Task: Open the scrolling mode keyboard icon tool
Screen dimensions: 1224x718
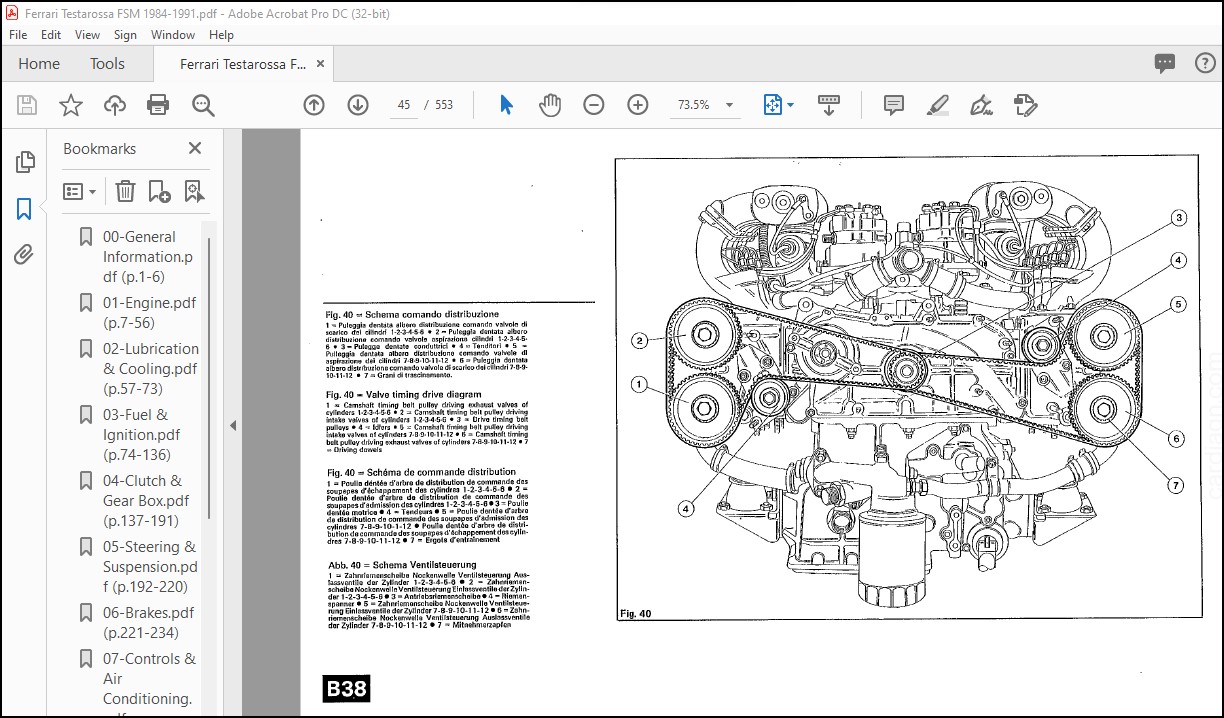Action: [x=828, y=105]
